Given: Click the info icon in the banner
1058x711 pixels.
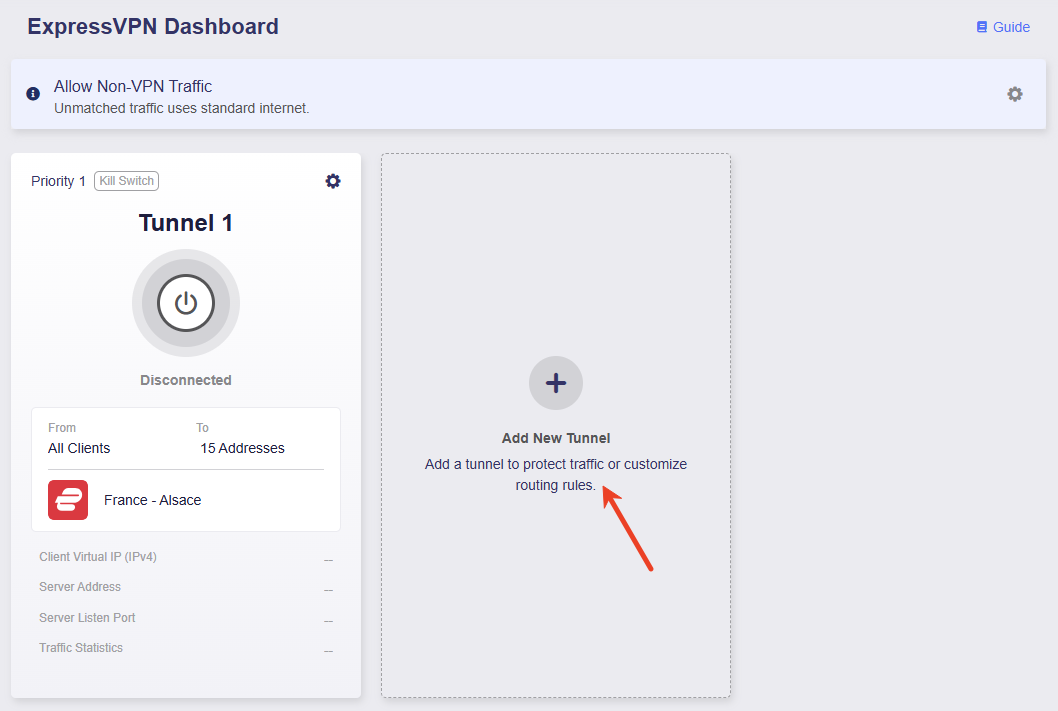Looking at the screenshot, I should (x=33, y=94).
